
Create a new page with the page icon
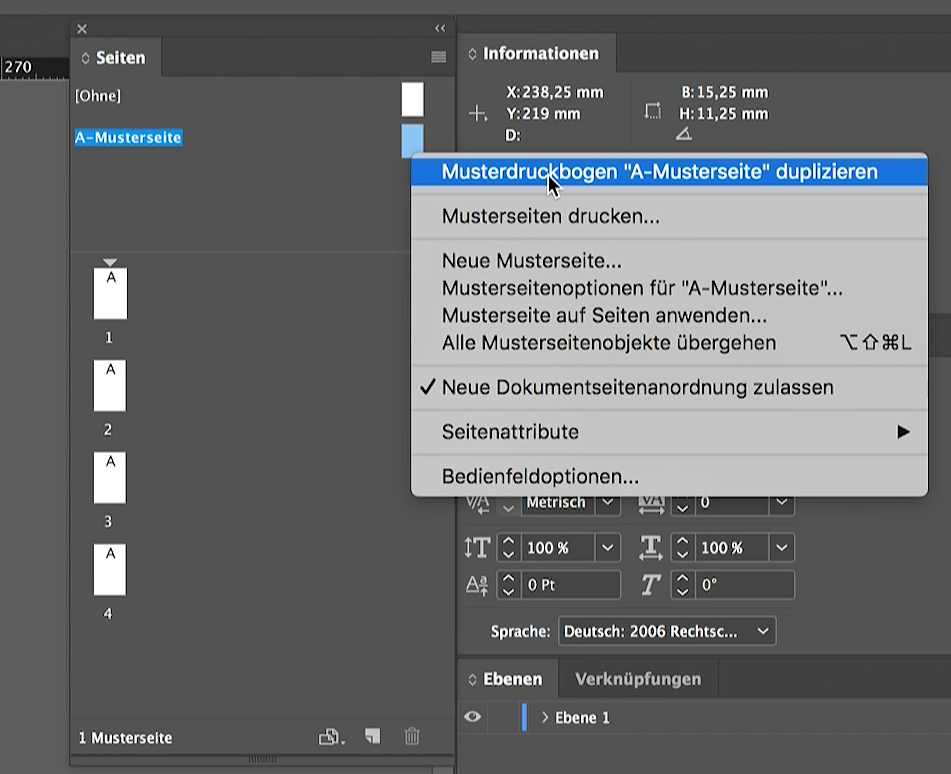point(372,737)
